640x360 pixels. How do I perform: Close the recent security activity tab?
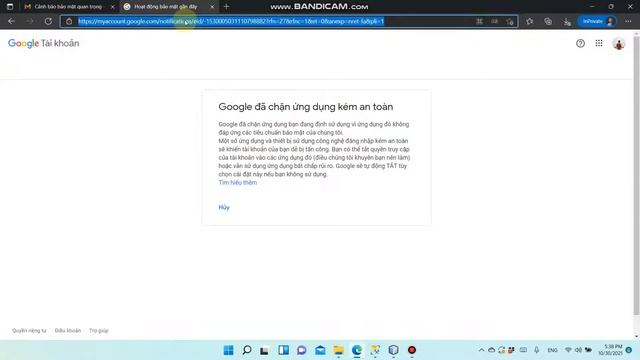pyautogui.click(x=212, y=7)
